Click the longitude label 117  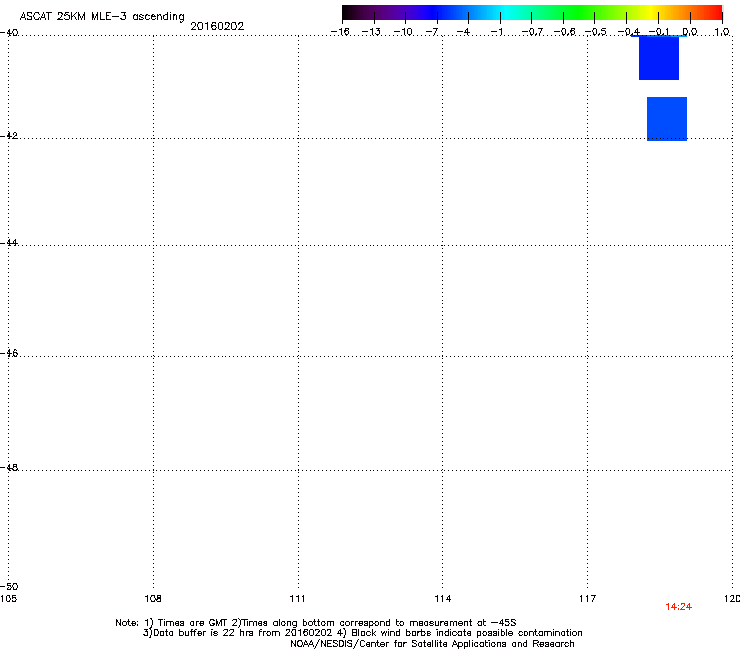pyautogui.click(x=588, y=599)
